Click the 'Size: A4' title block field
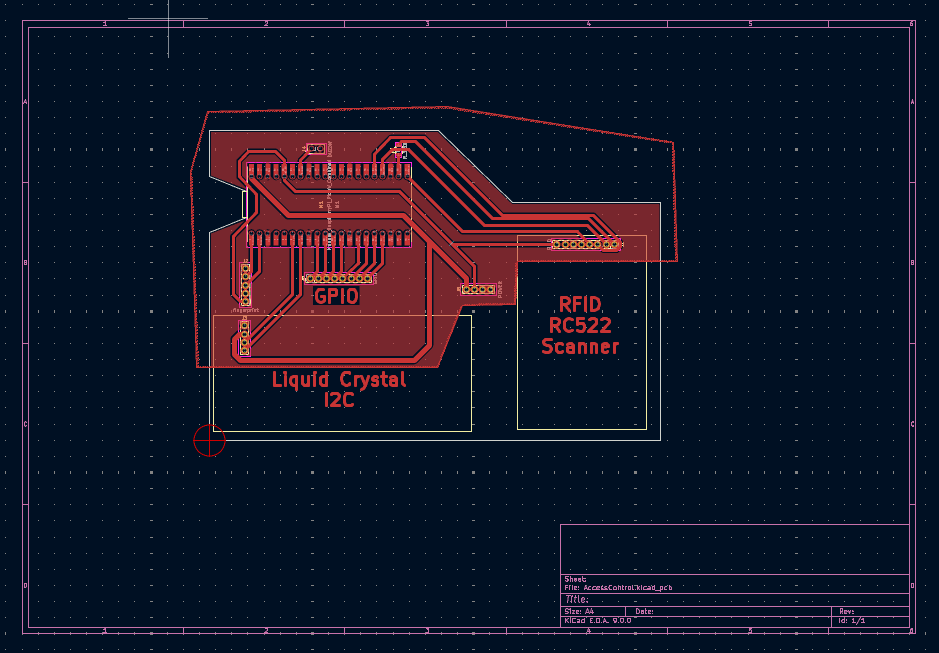This screenshot has height=653, width=939. click(x=579, y=612)
